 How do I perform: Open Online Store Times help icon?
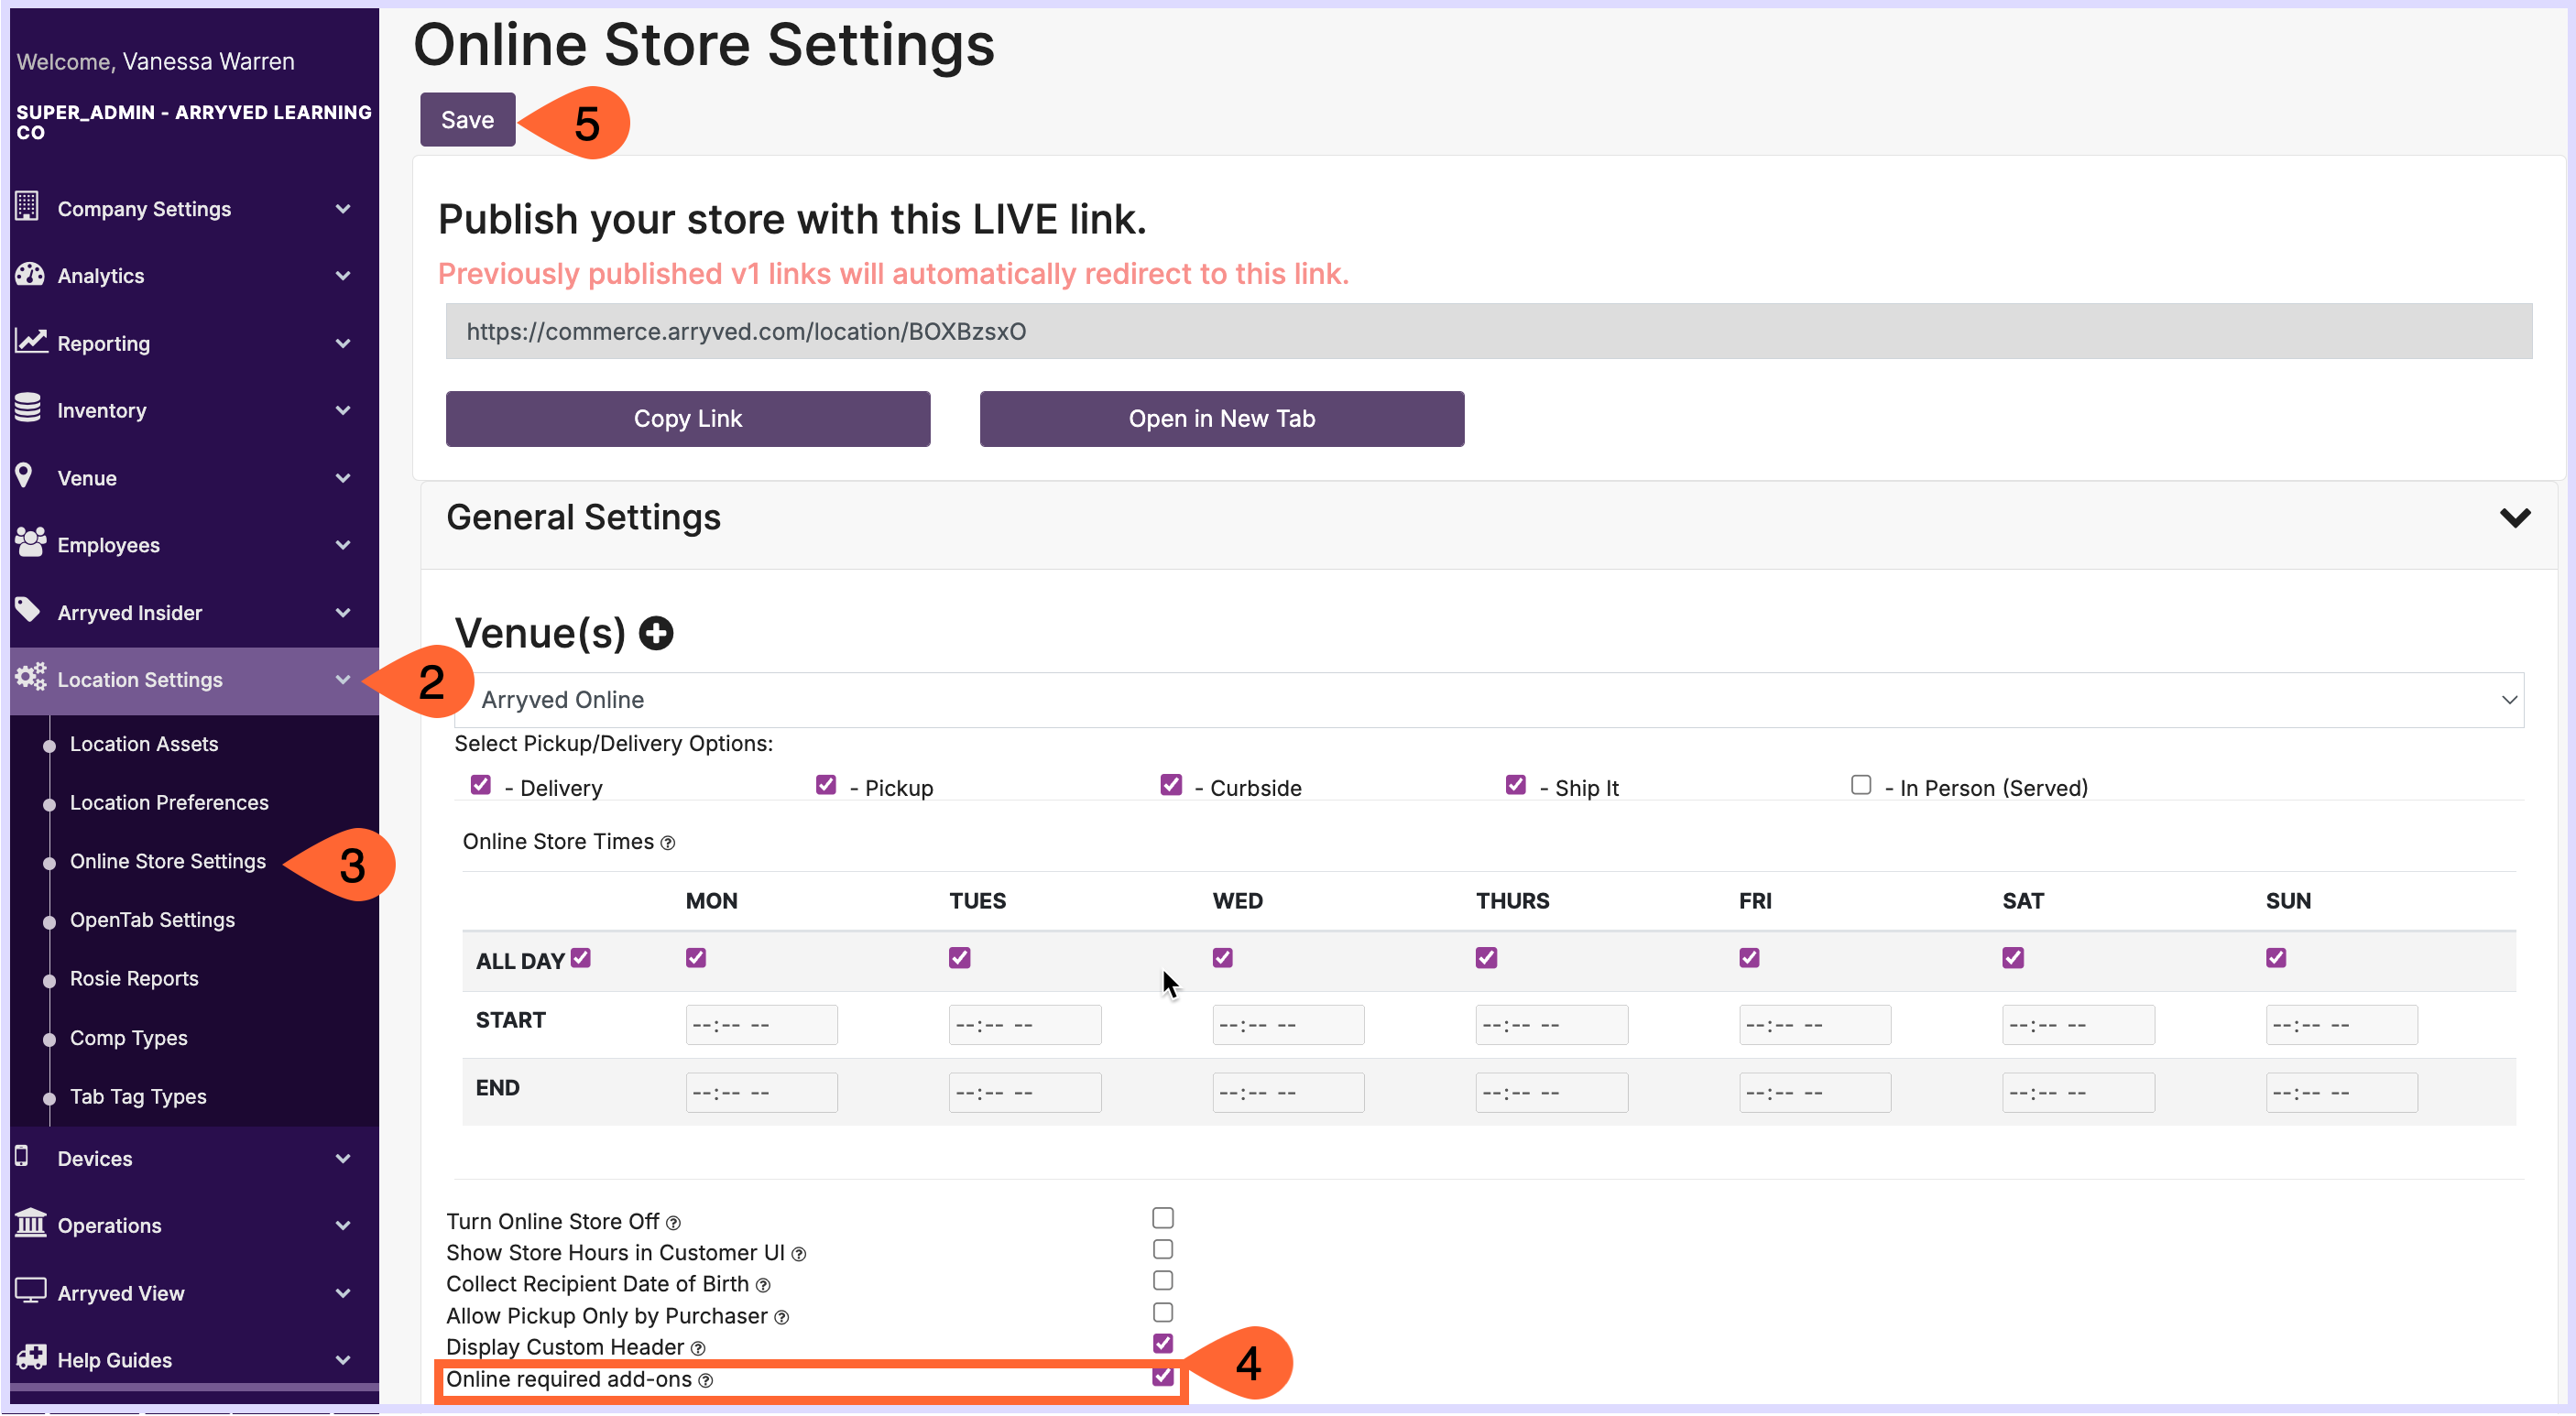(x=668, y=844)
